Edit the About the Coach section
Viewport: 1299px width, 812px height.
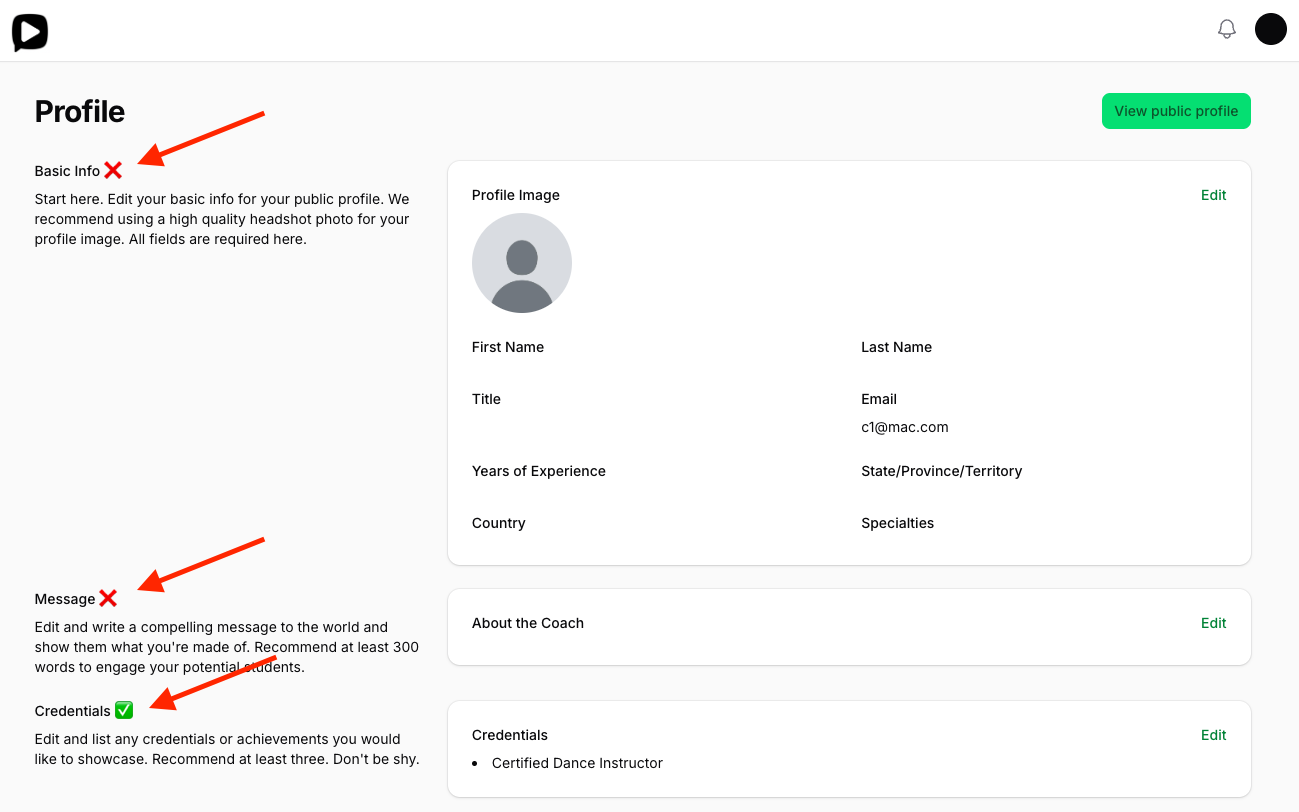1213,623
